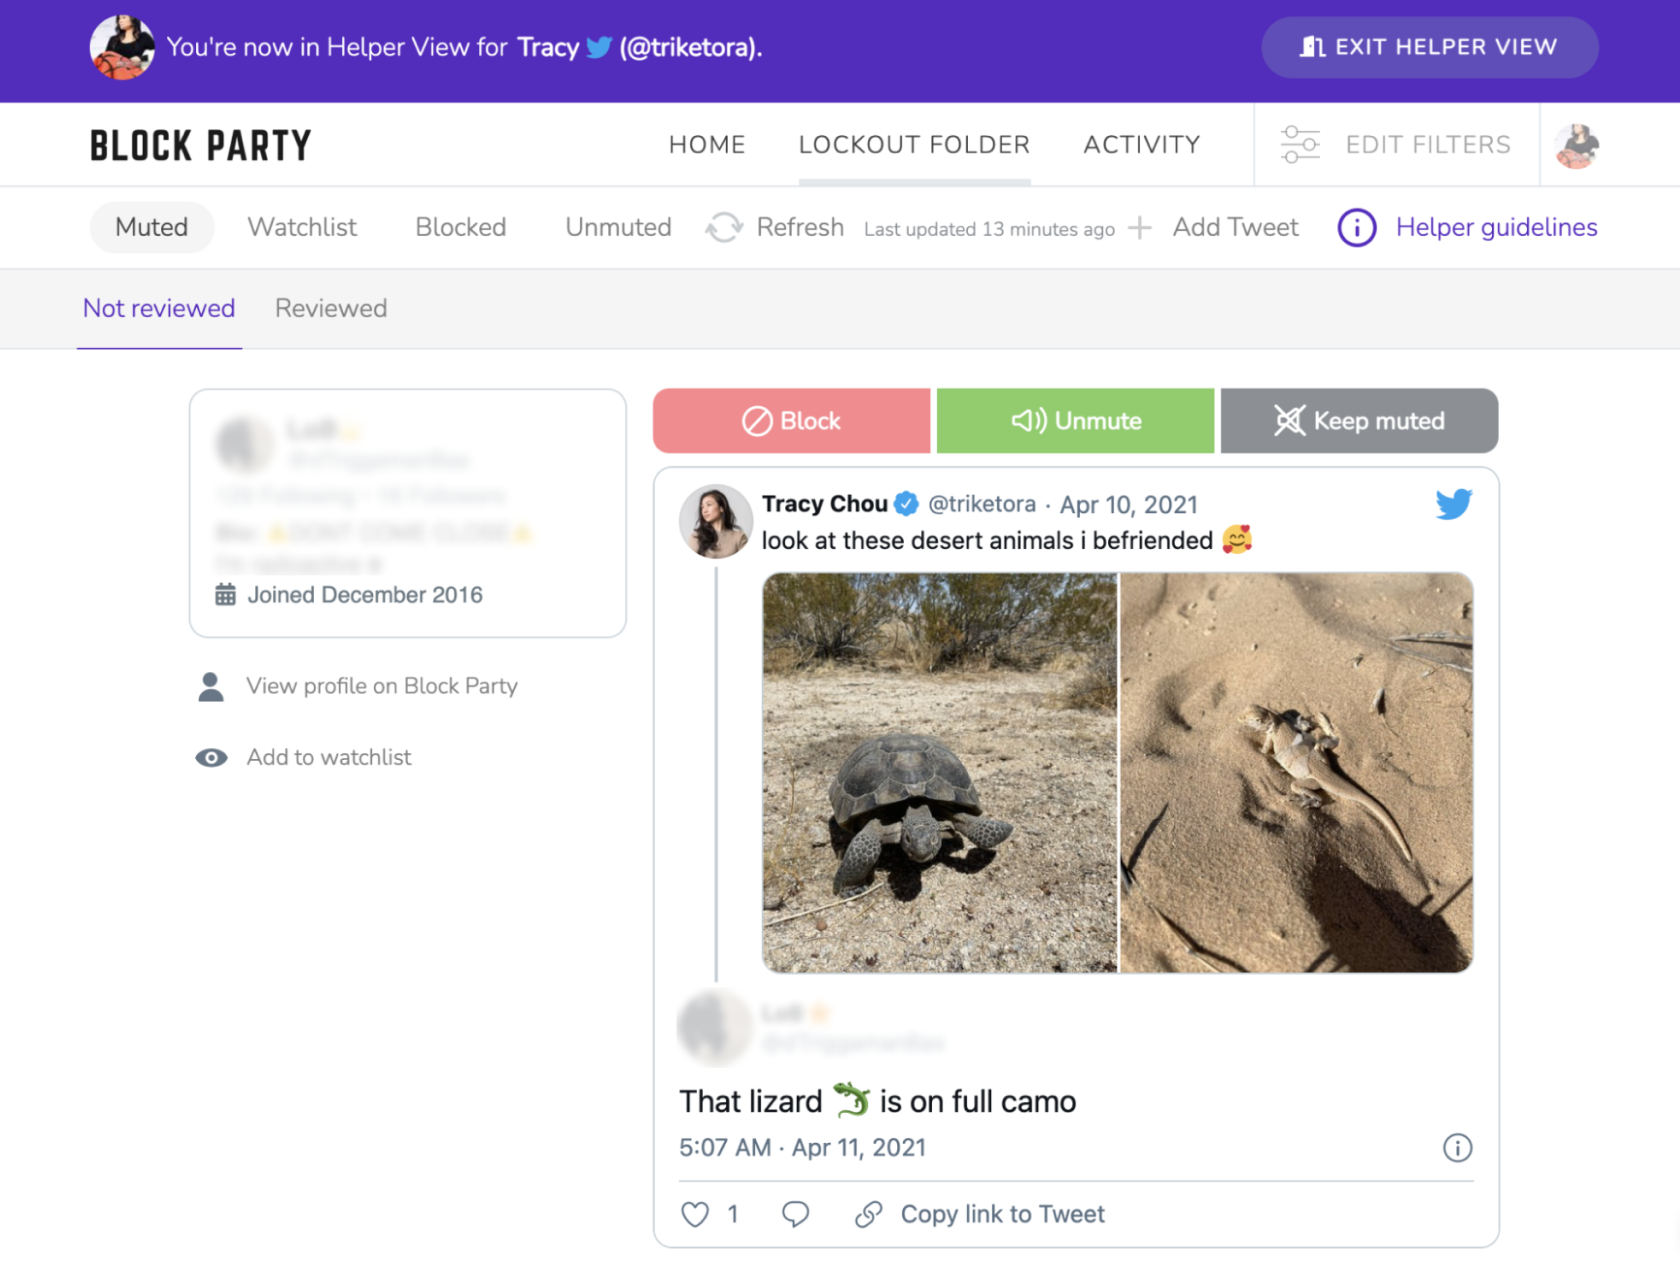Image resolution: width=1680 pixels, height=1278 pixels.
Task: Click Copy link to Tweet
Action: tap(1003, 1214)
